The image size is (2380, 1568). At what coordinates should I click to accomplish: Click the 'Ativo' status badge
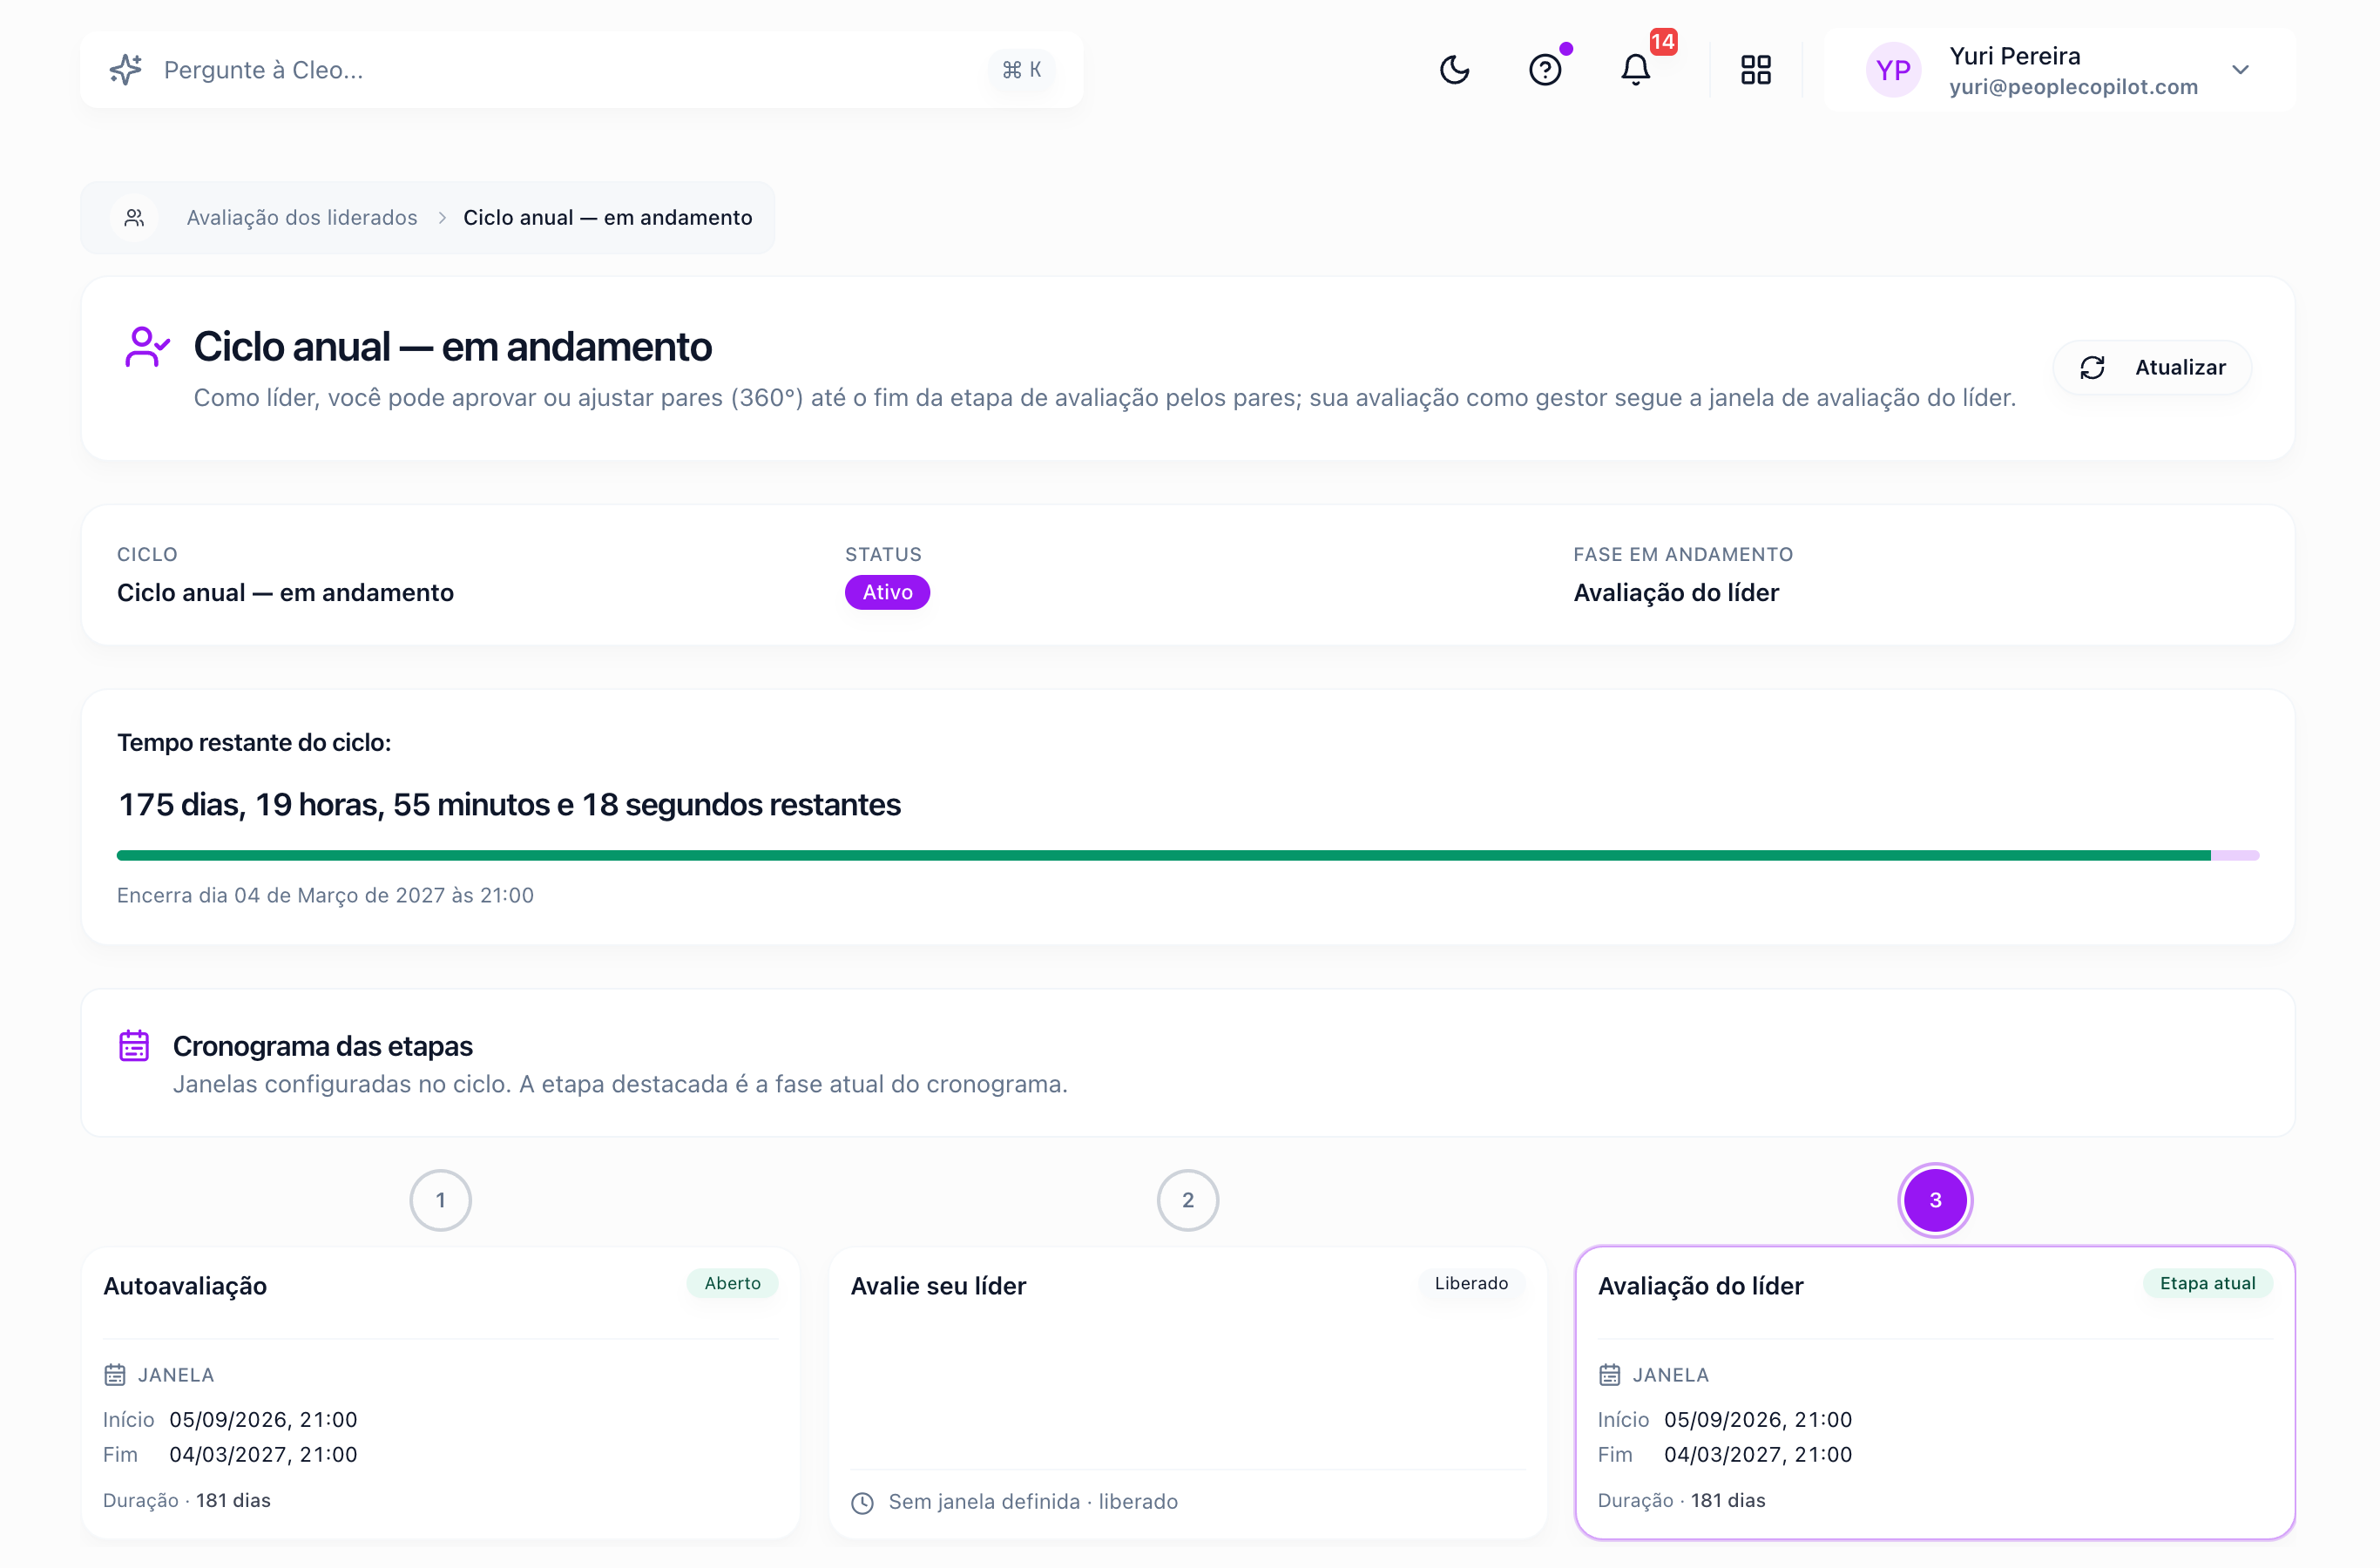(887, 592)
